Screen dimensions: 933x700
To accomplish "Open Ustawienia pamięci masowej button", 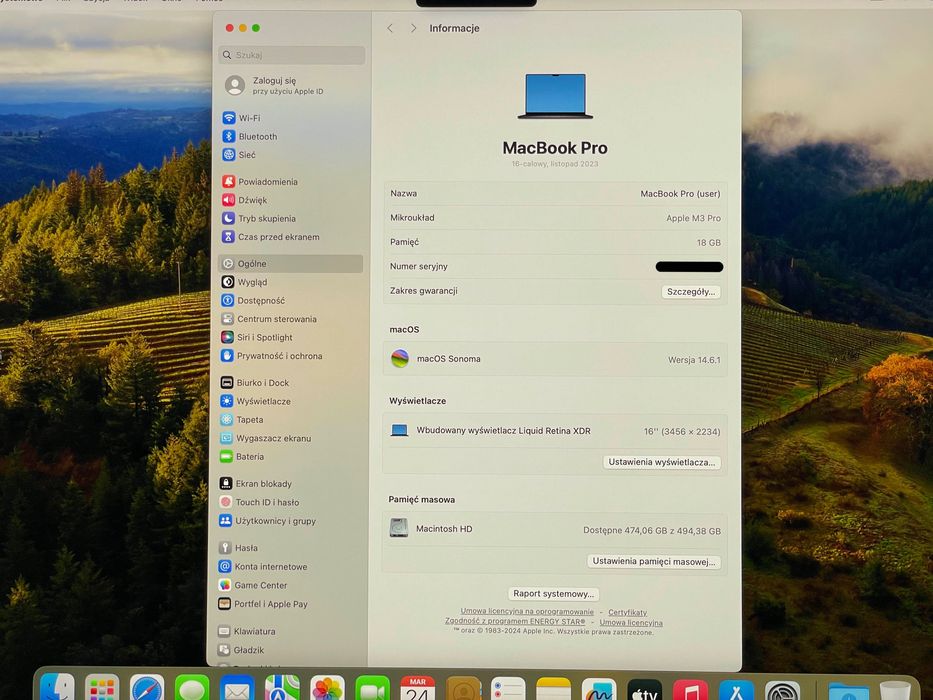I will (654, 561).
